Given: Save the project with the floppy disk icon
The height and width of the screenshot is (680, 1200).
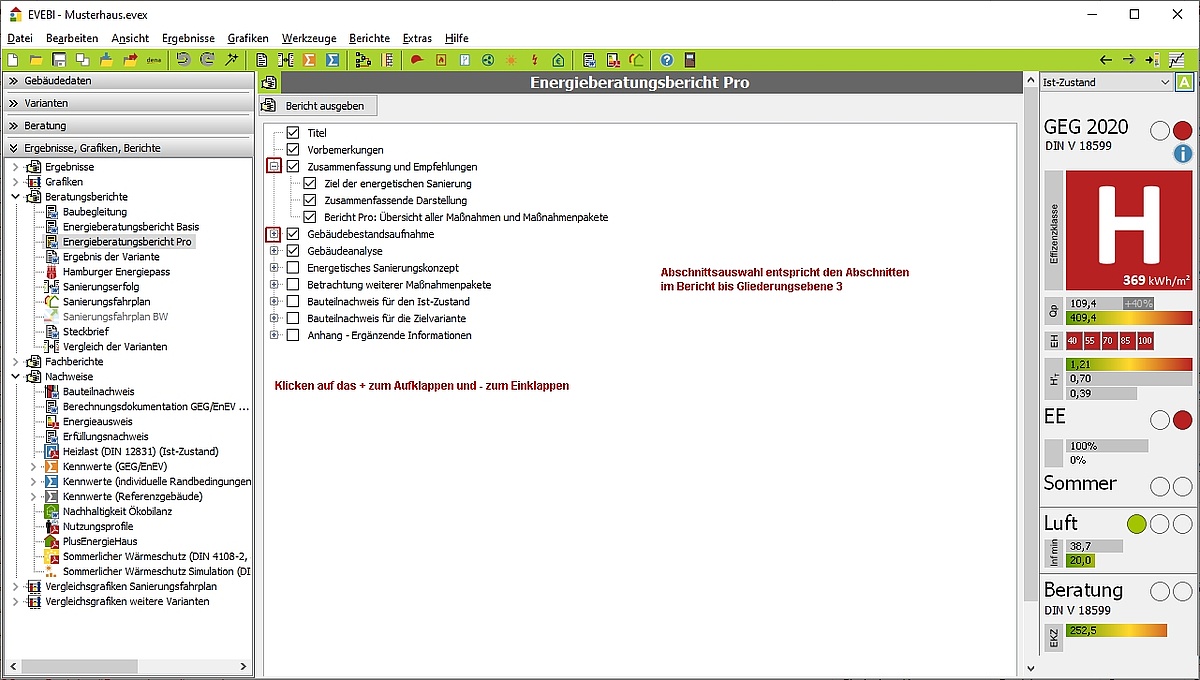Looking at the screenshot, I should coord(59,60).
